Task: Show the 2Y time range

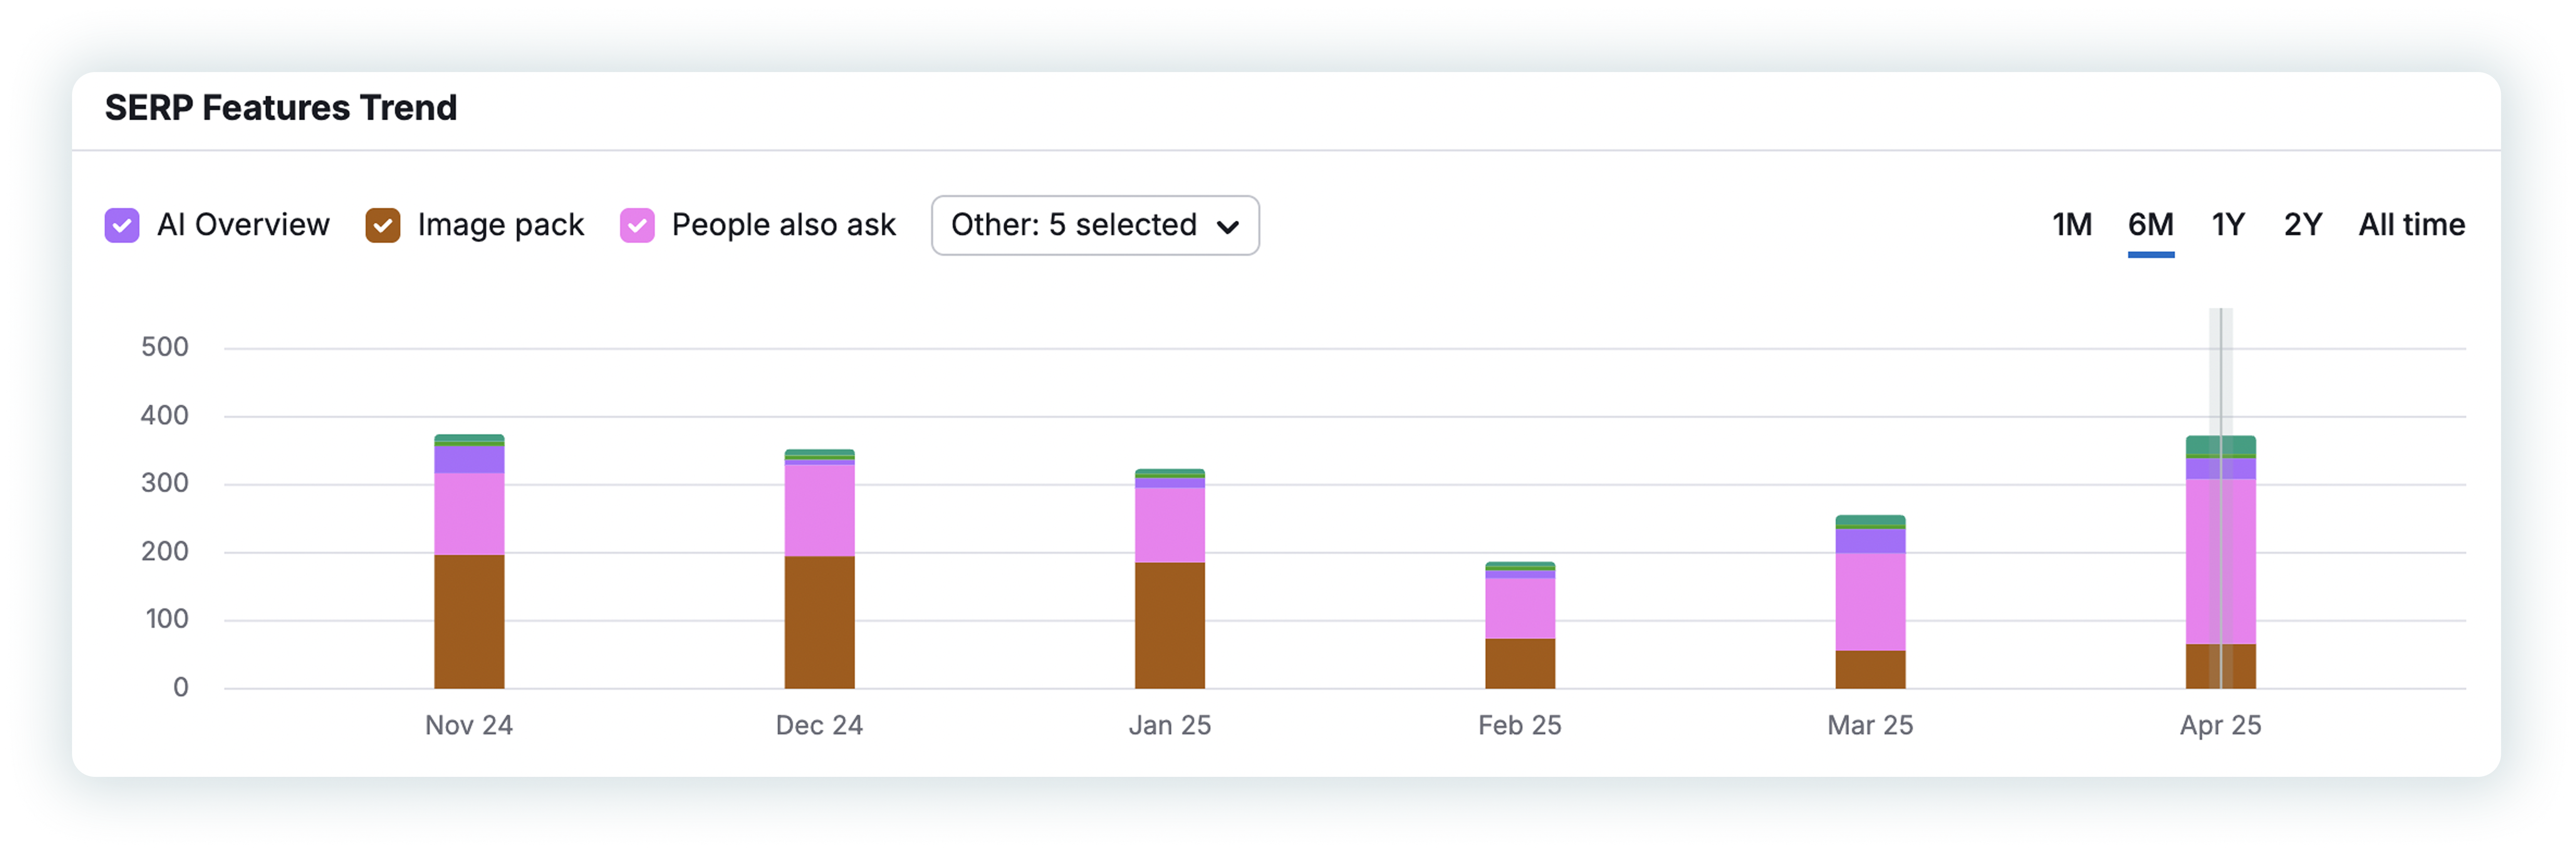Action: [2303, 225]
